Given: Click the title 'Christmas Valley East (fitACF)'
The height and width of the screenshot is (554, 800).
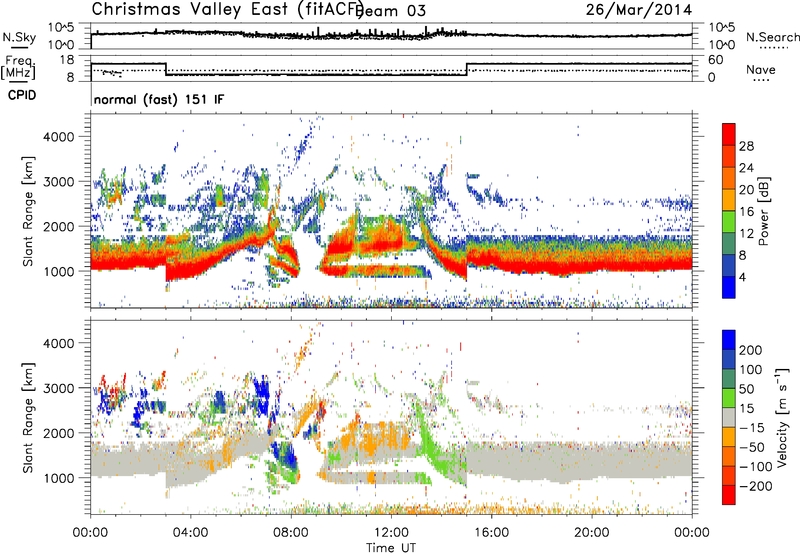Looking at the screenshot, I should 228,10.
